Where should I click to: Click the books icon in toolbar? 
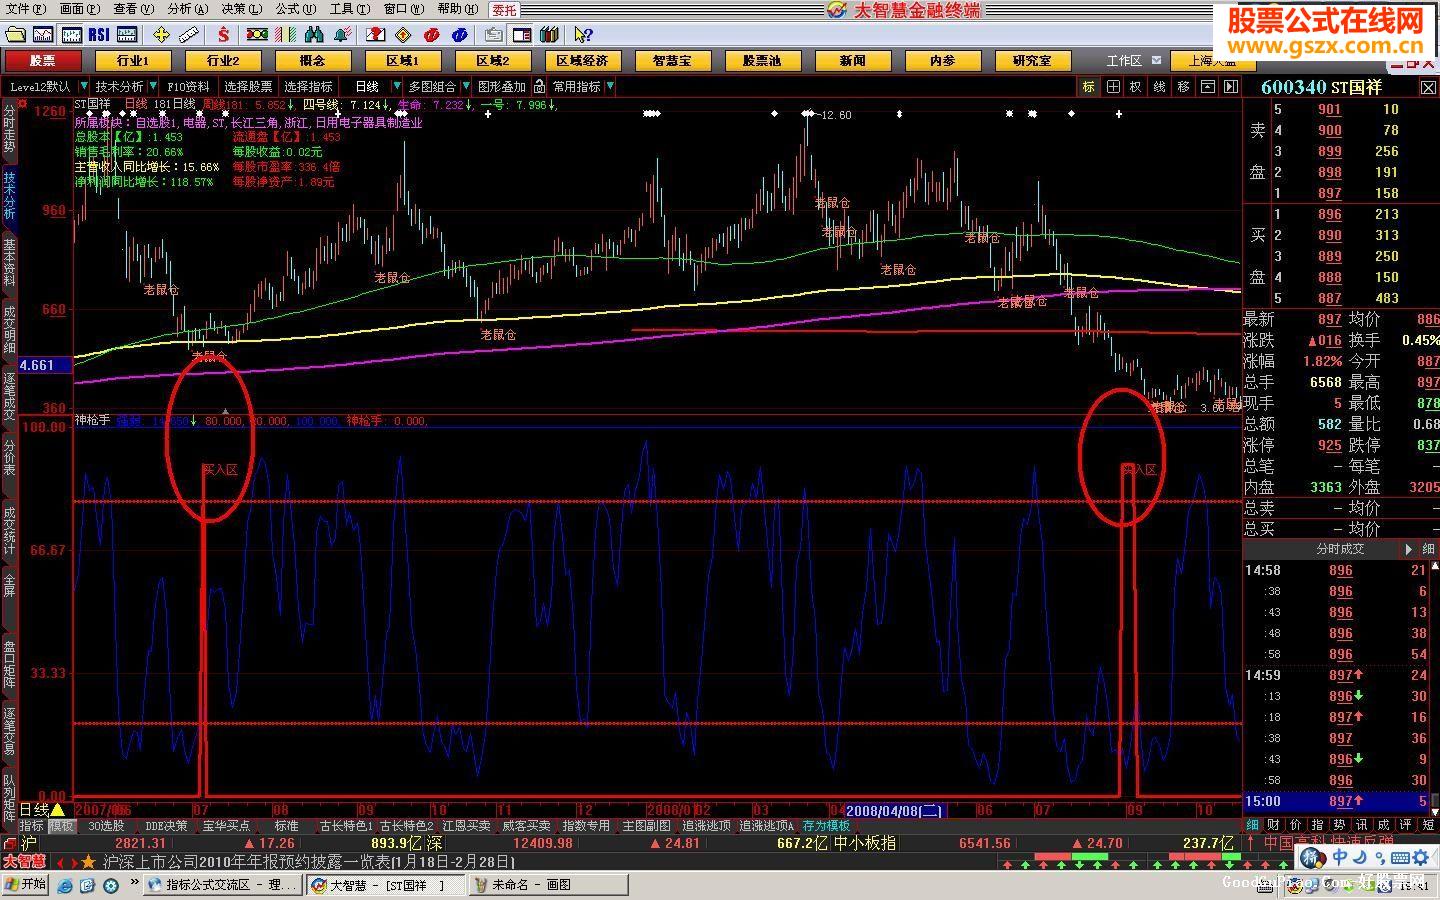coord(549,35)
